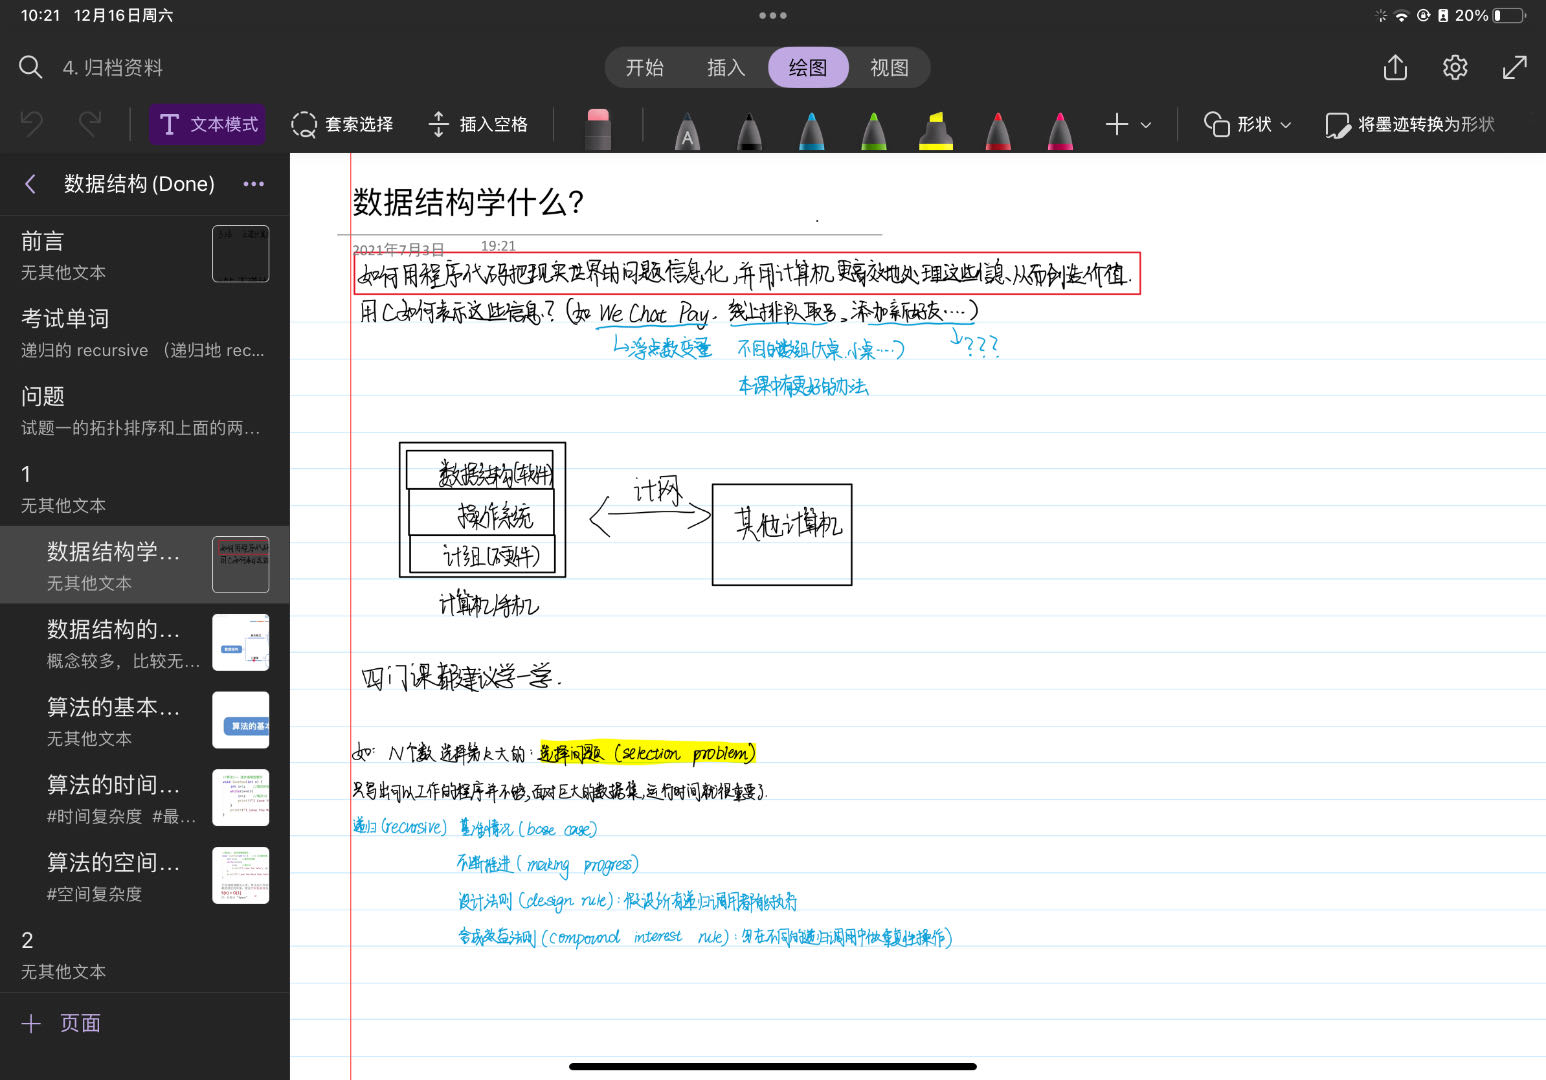
Task: Pick the blue pen
Action: coord(812,130)
